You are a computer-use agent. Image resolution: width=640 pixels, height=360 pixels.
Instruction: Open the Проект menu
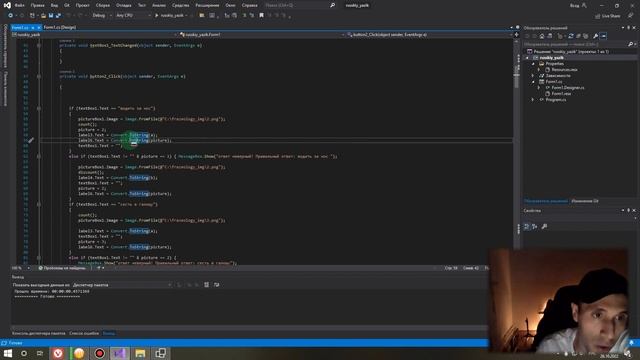tap(82, 5)
